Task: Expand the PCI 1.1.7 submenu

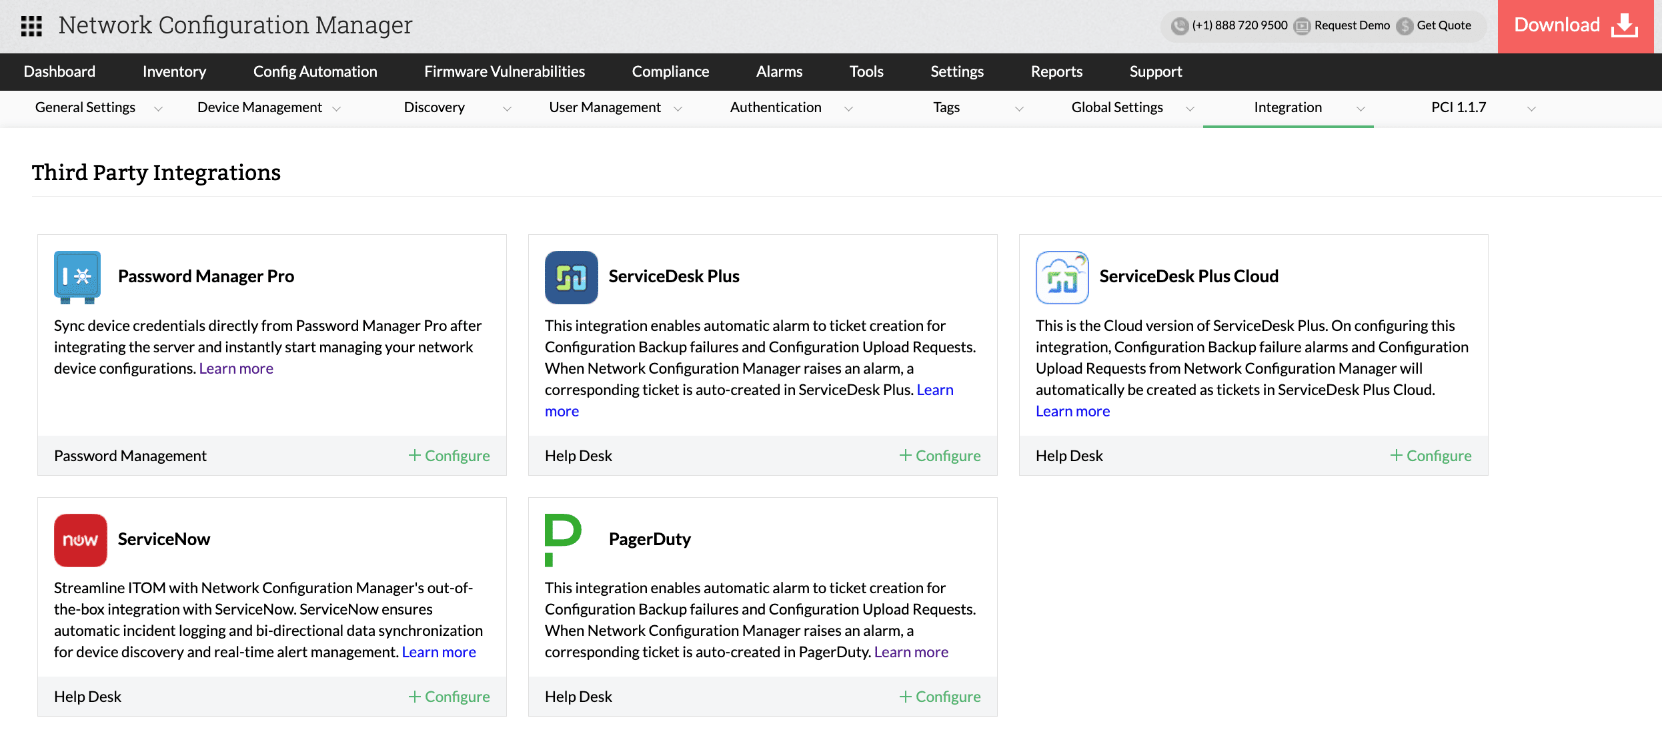Action: coord(1531,109)
